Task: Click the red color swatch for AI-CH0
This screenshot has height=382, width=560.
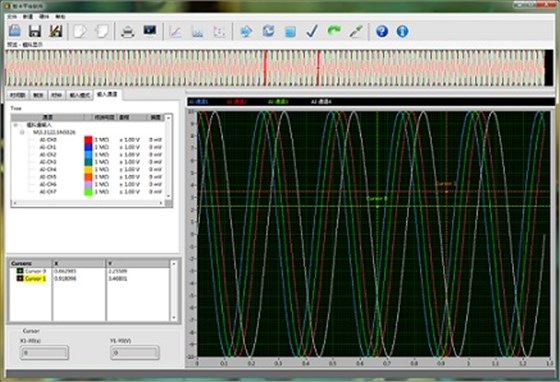Action: [88, 140]
